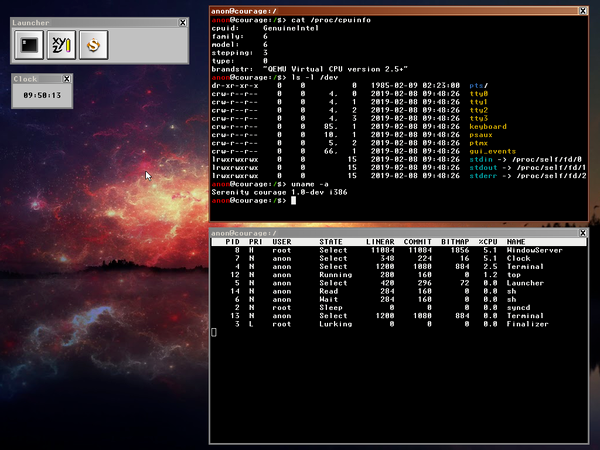Click the keyboard device entry
The image size is (600, 450).
[x=488, y=127]
